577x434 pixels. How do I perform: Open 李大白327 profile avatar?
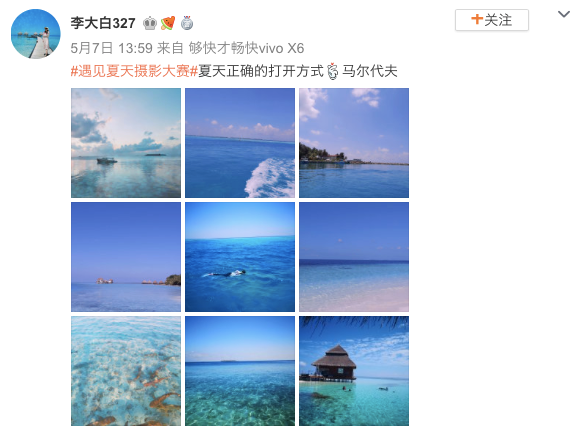[36, 34]
